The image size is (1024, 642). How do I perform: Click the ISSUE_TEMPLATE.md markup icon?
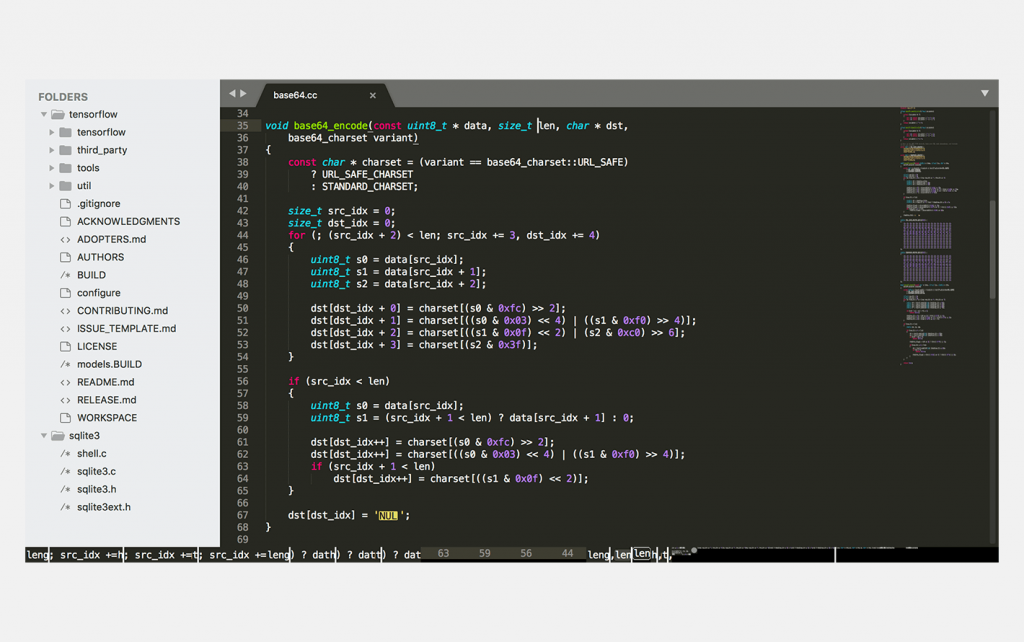(x=65, y=329)
